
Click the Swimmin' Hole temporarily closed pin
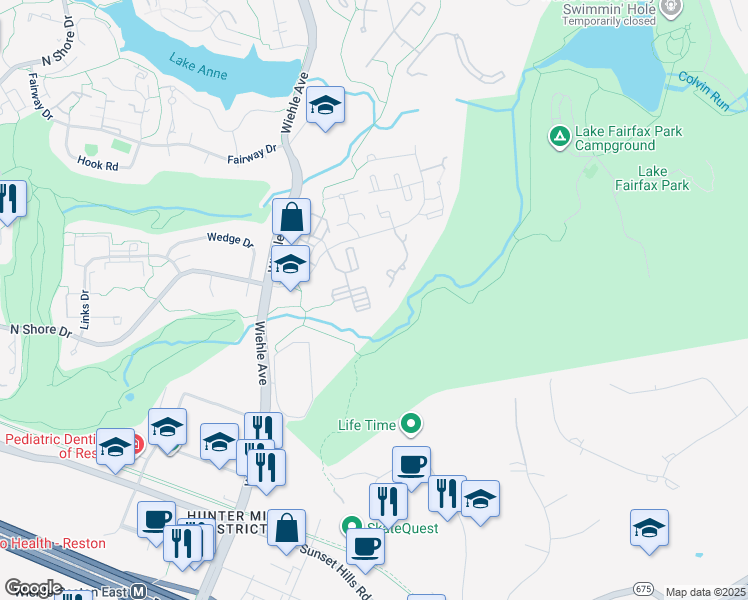(x=671, y=8)
